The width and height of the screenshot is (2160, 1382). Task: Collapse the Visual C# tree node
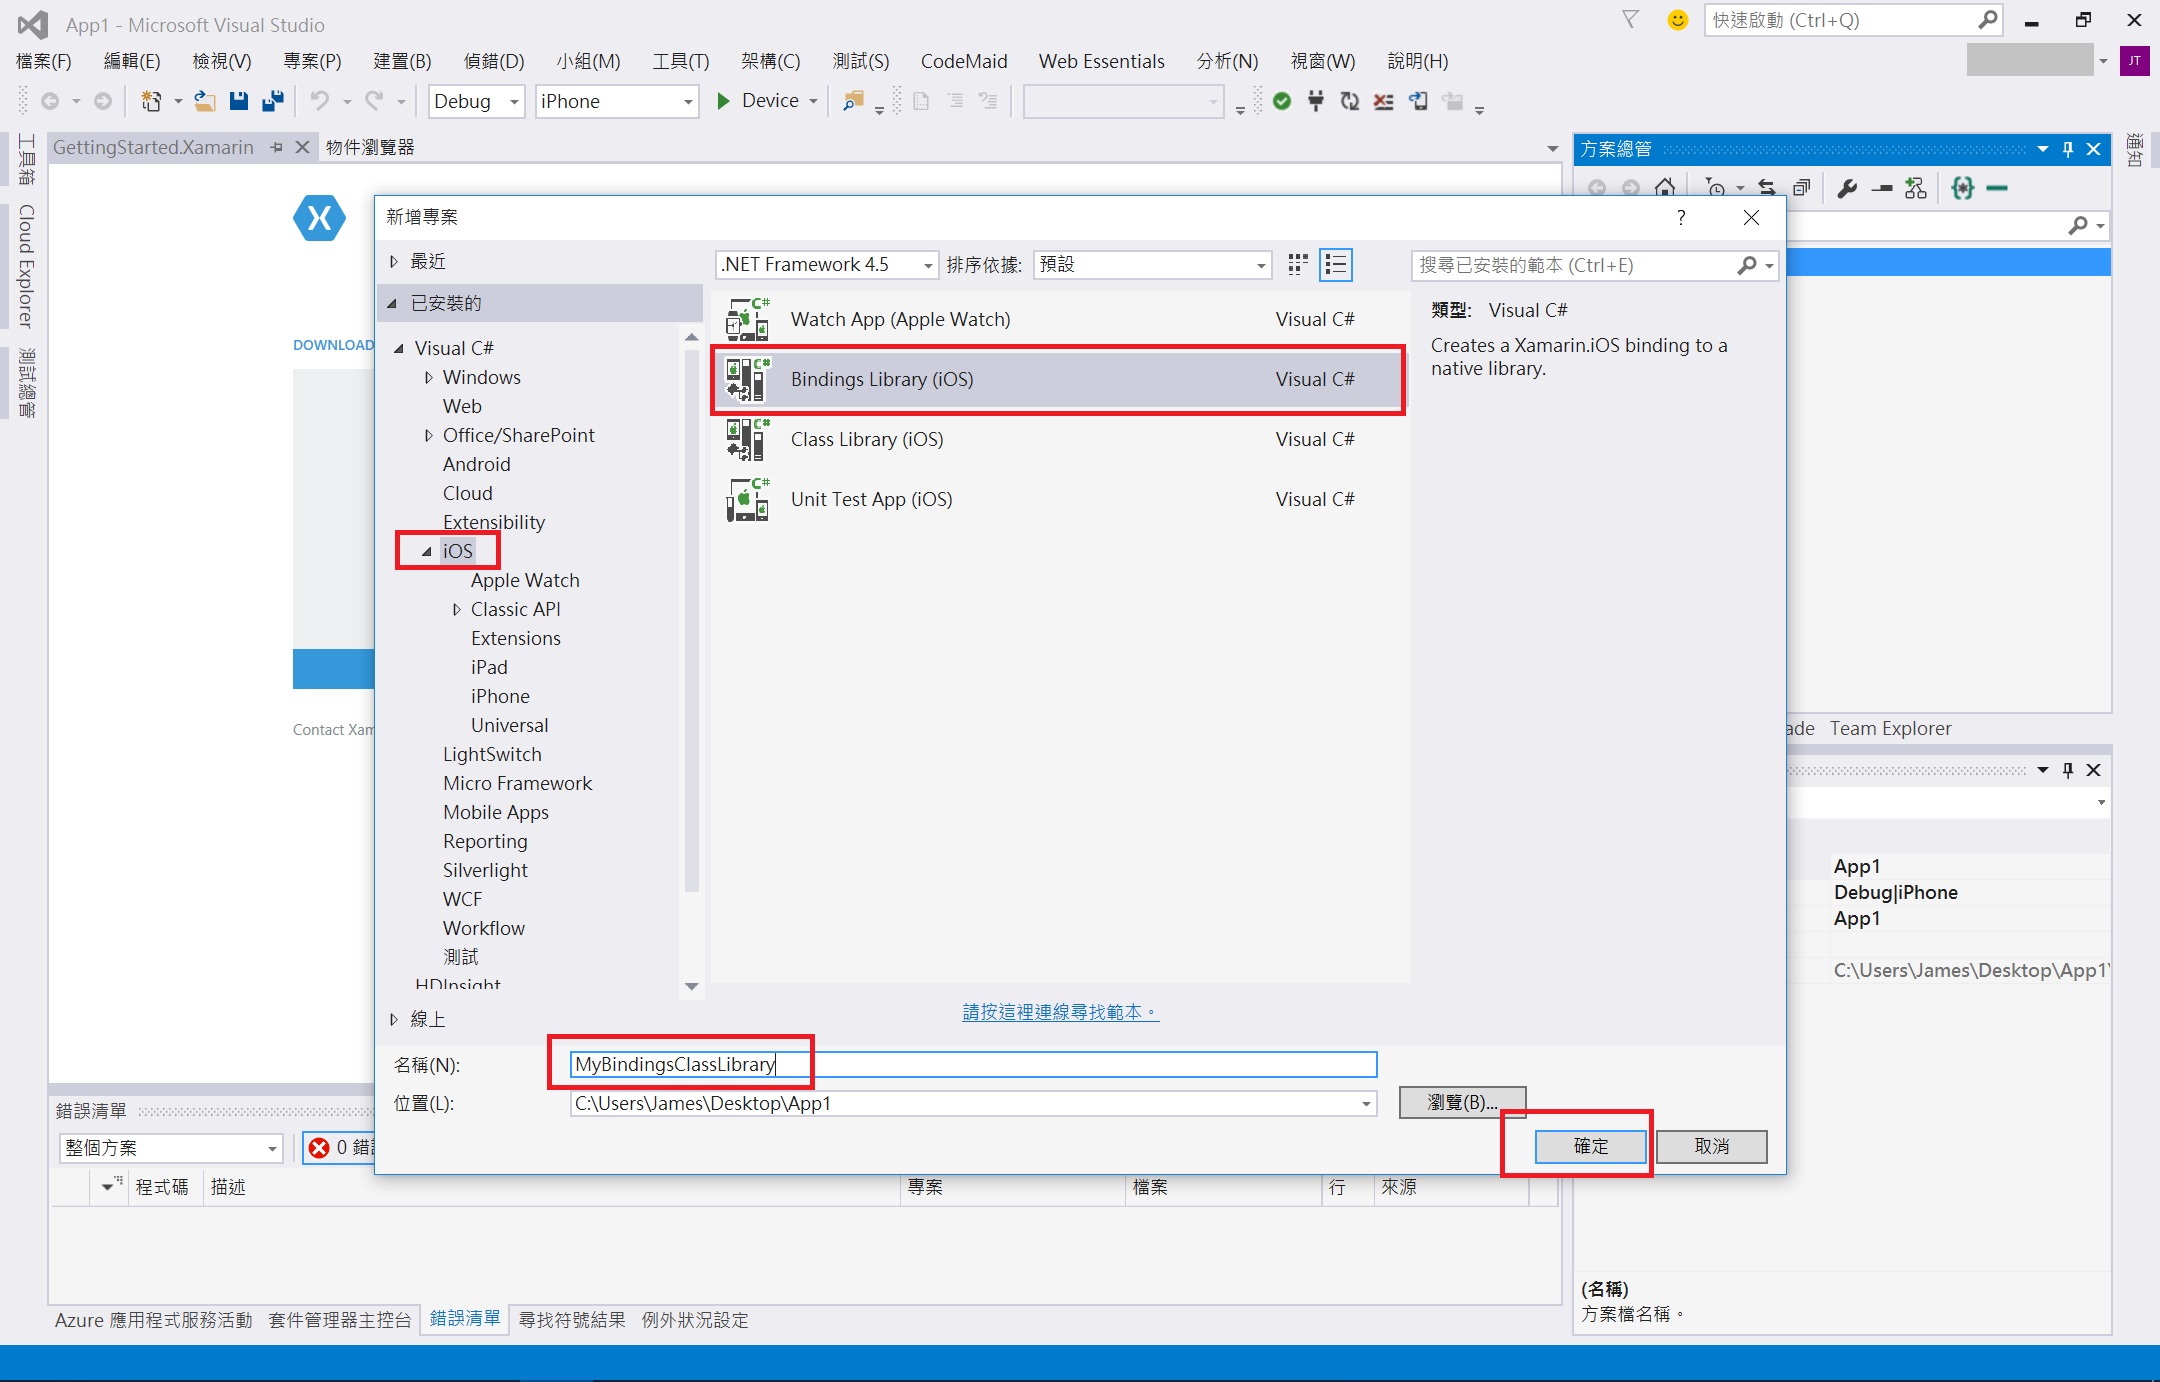click(x=399, y=348)
